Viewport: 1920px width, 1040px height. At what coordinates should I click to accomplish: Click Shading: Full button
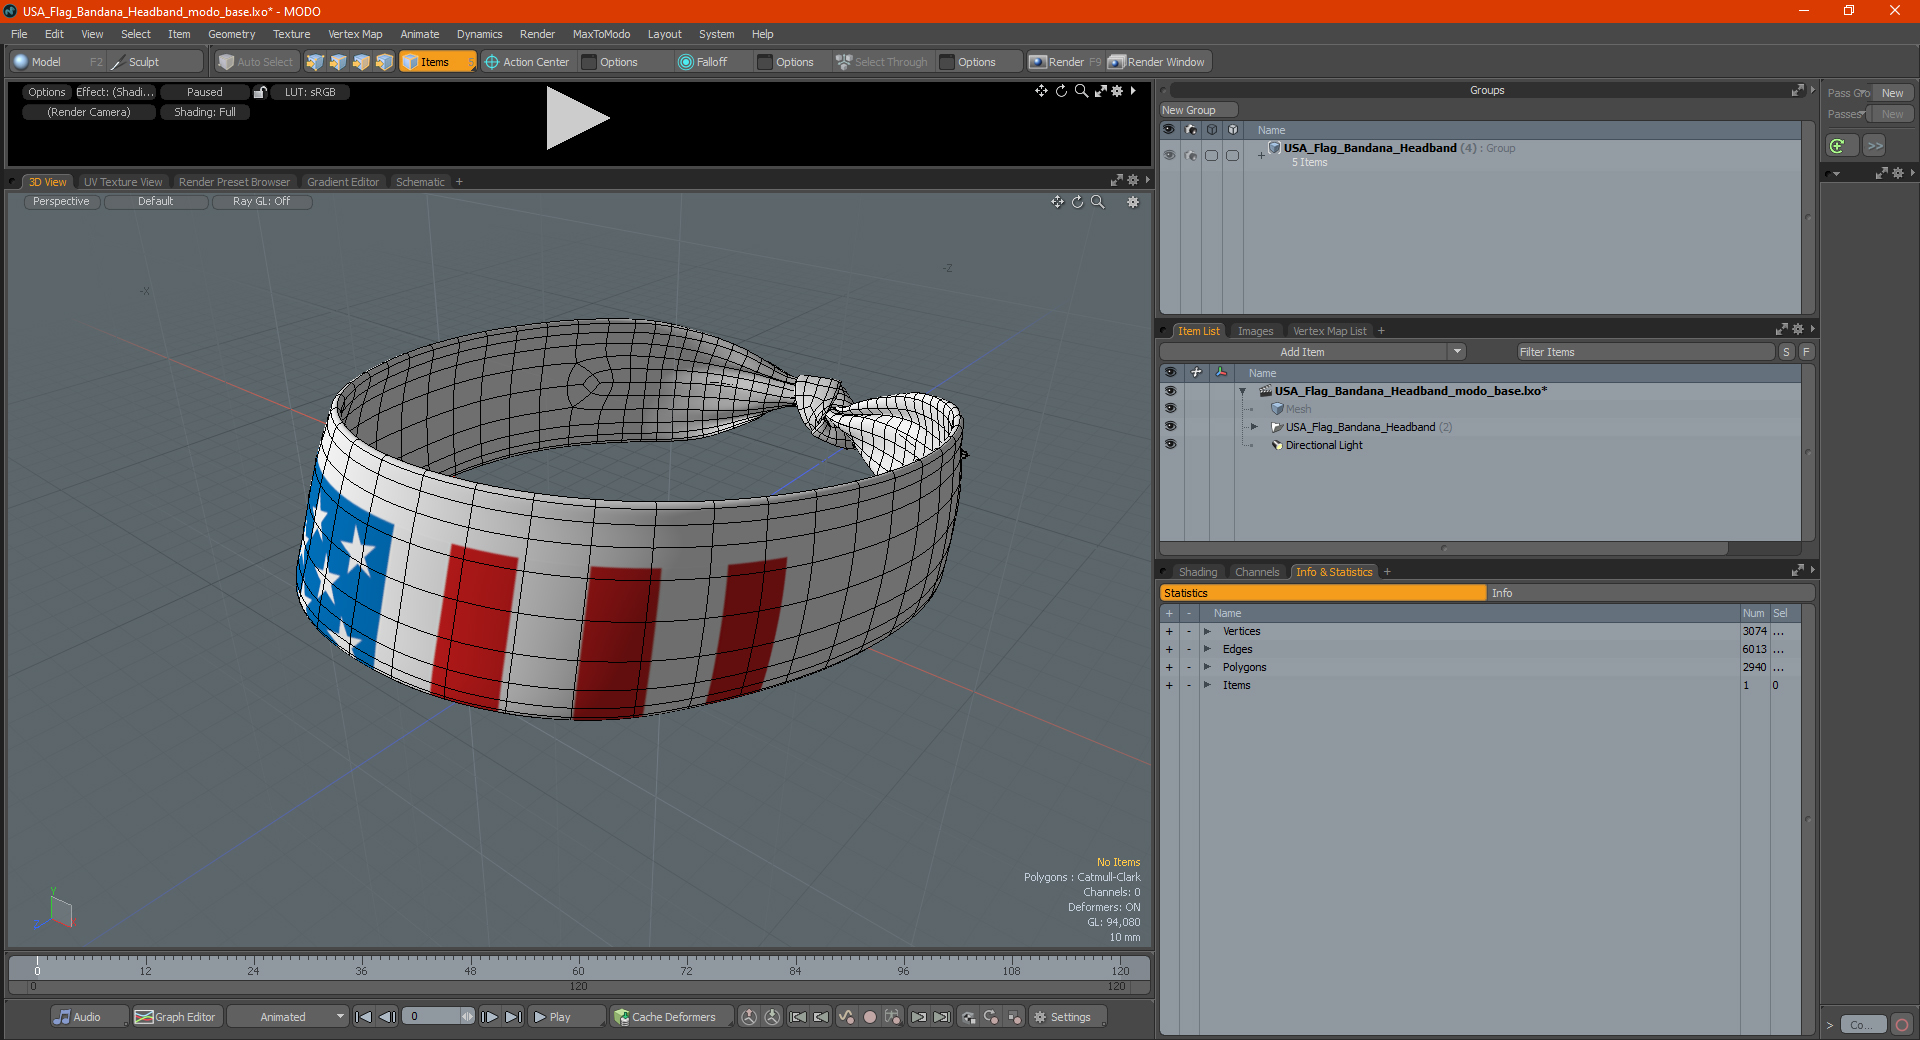click(x=205, y=112)
